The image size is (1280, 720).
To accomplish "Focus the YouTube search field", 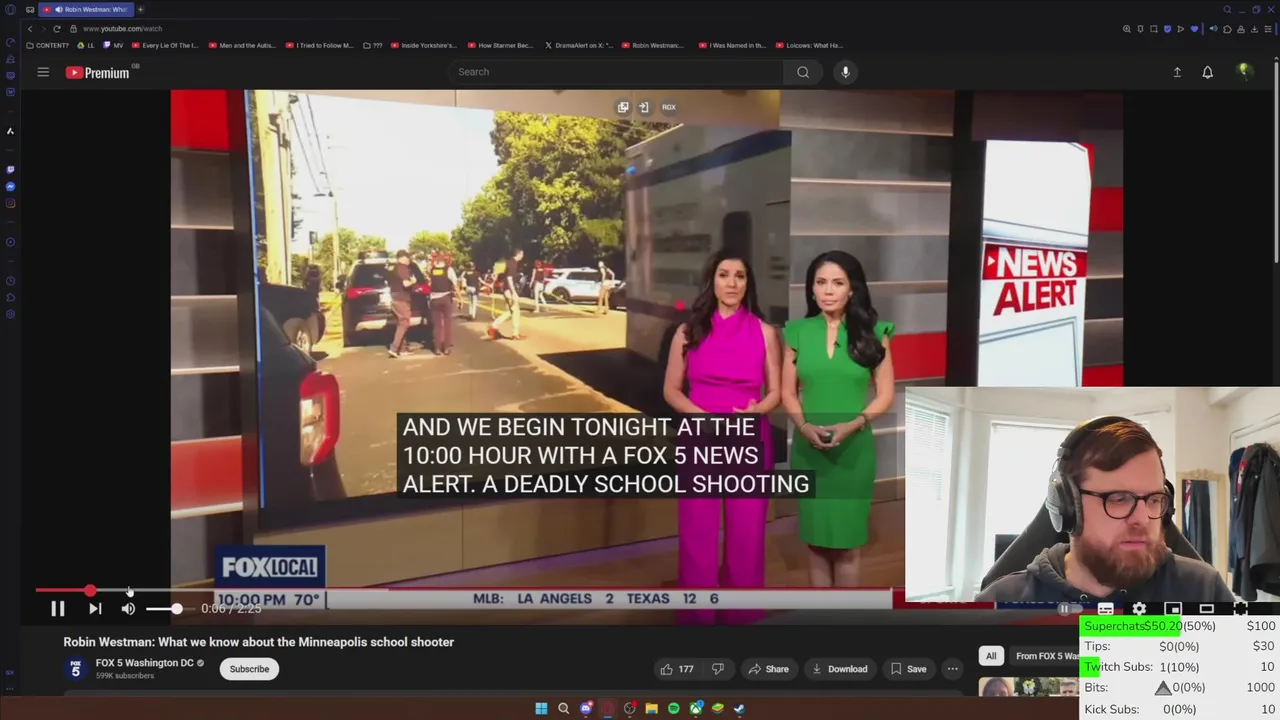I will click(615, 72).
